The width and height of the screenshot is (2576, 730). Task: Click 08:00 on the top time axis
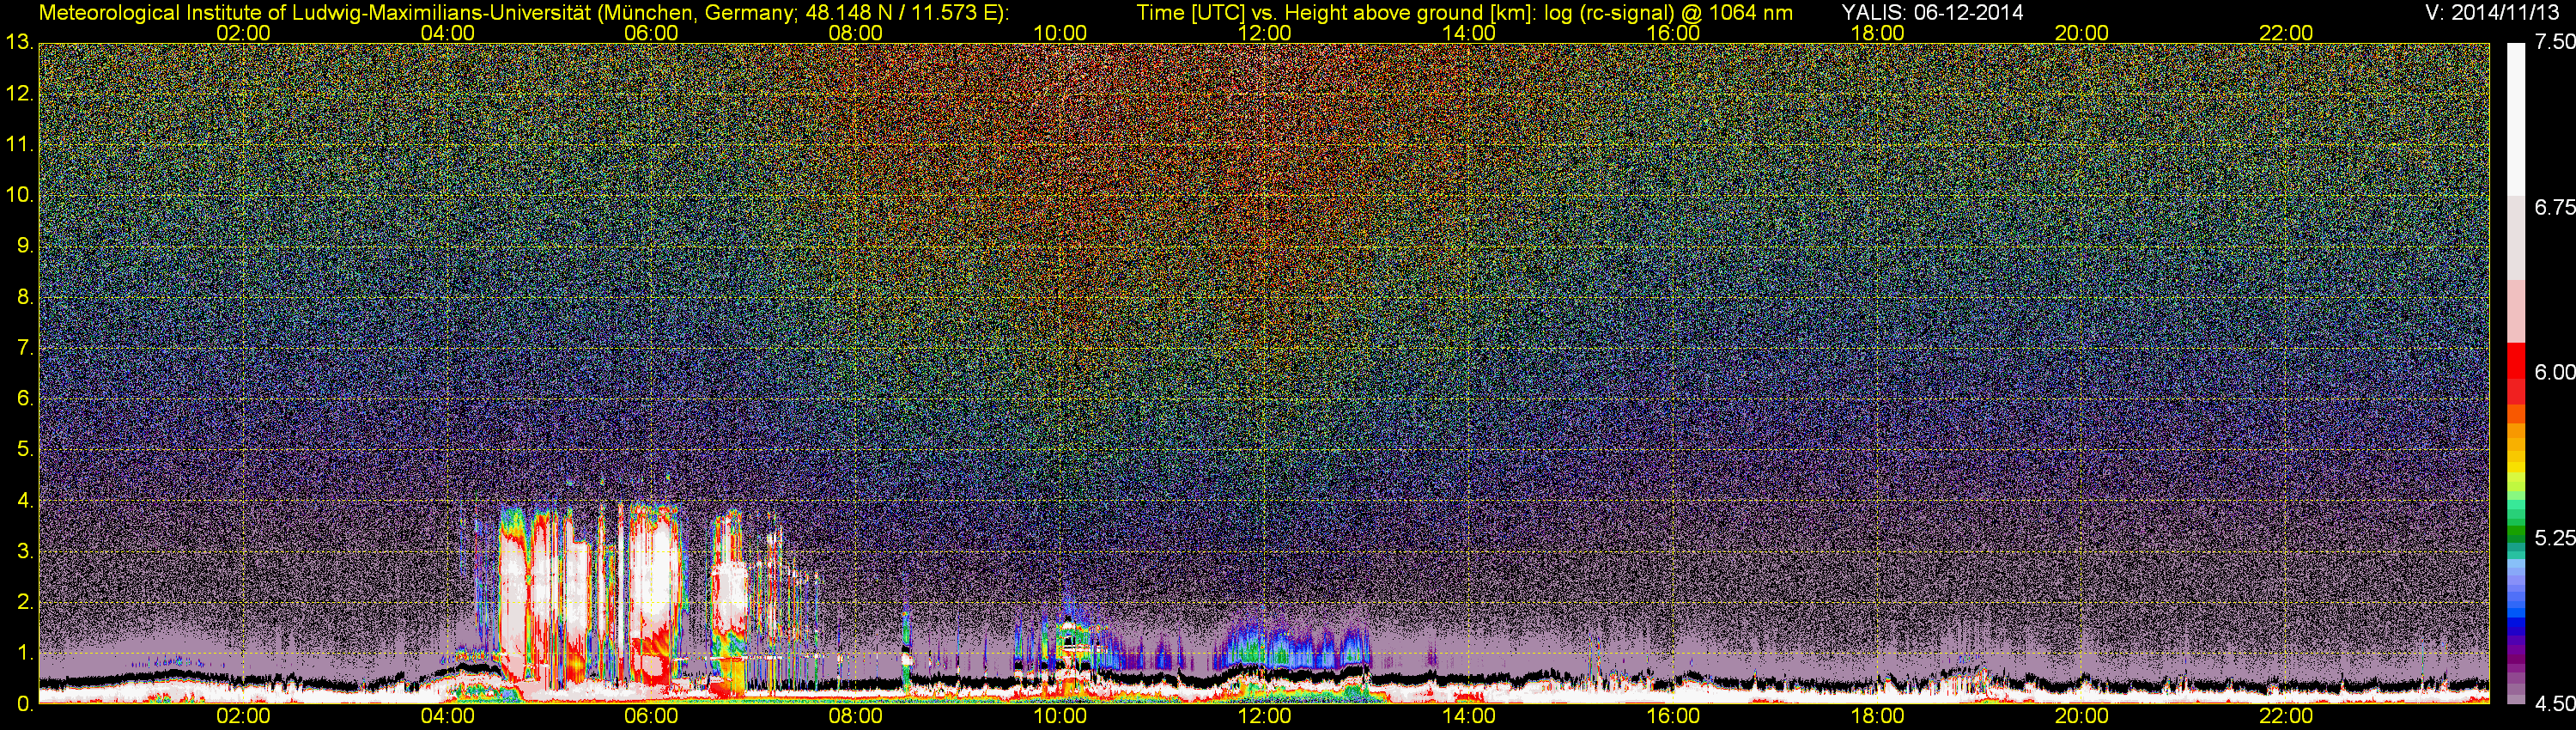pyautogui.click(x=856, y=33)
